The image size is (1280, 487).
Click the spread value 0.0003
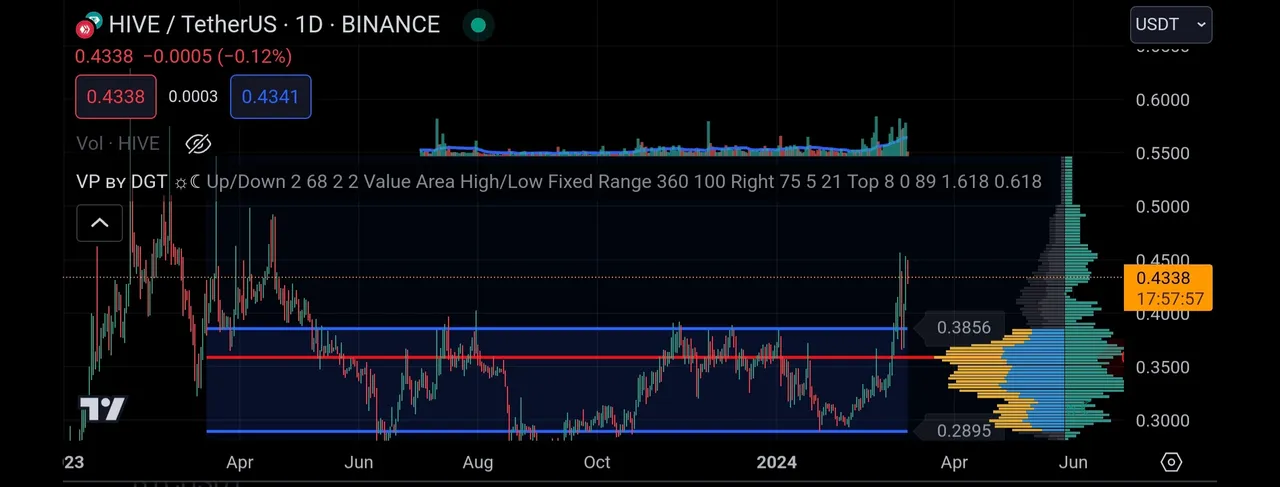[193, 97]
